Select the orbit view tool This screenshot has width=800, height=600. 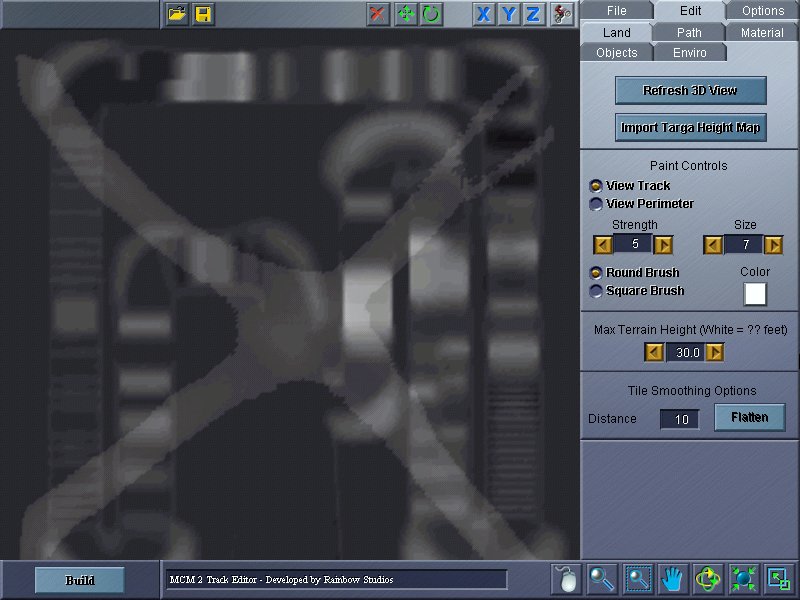[x=708, y=579]
